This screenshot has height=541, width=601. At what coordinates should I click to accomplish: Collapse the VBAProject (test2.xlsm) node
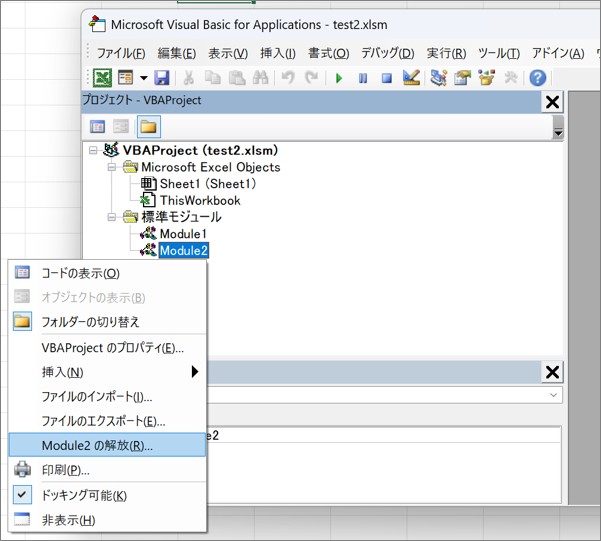[x=93, y=150]
